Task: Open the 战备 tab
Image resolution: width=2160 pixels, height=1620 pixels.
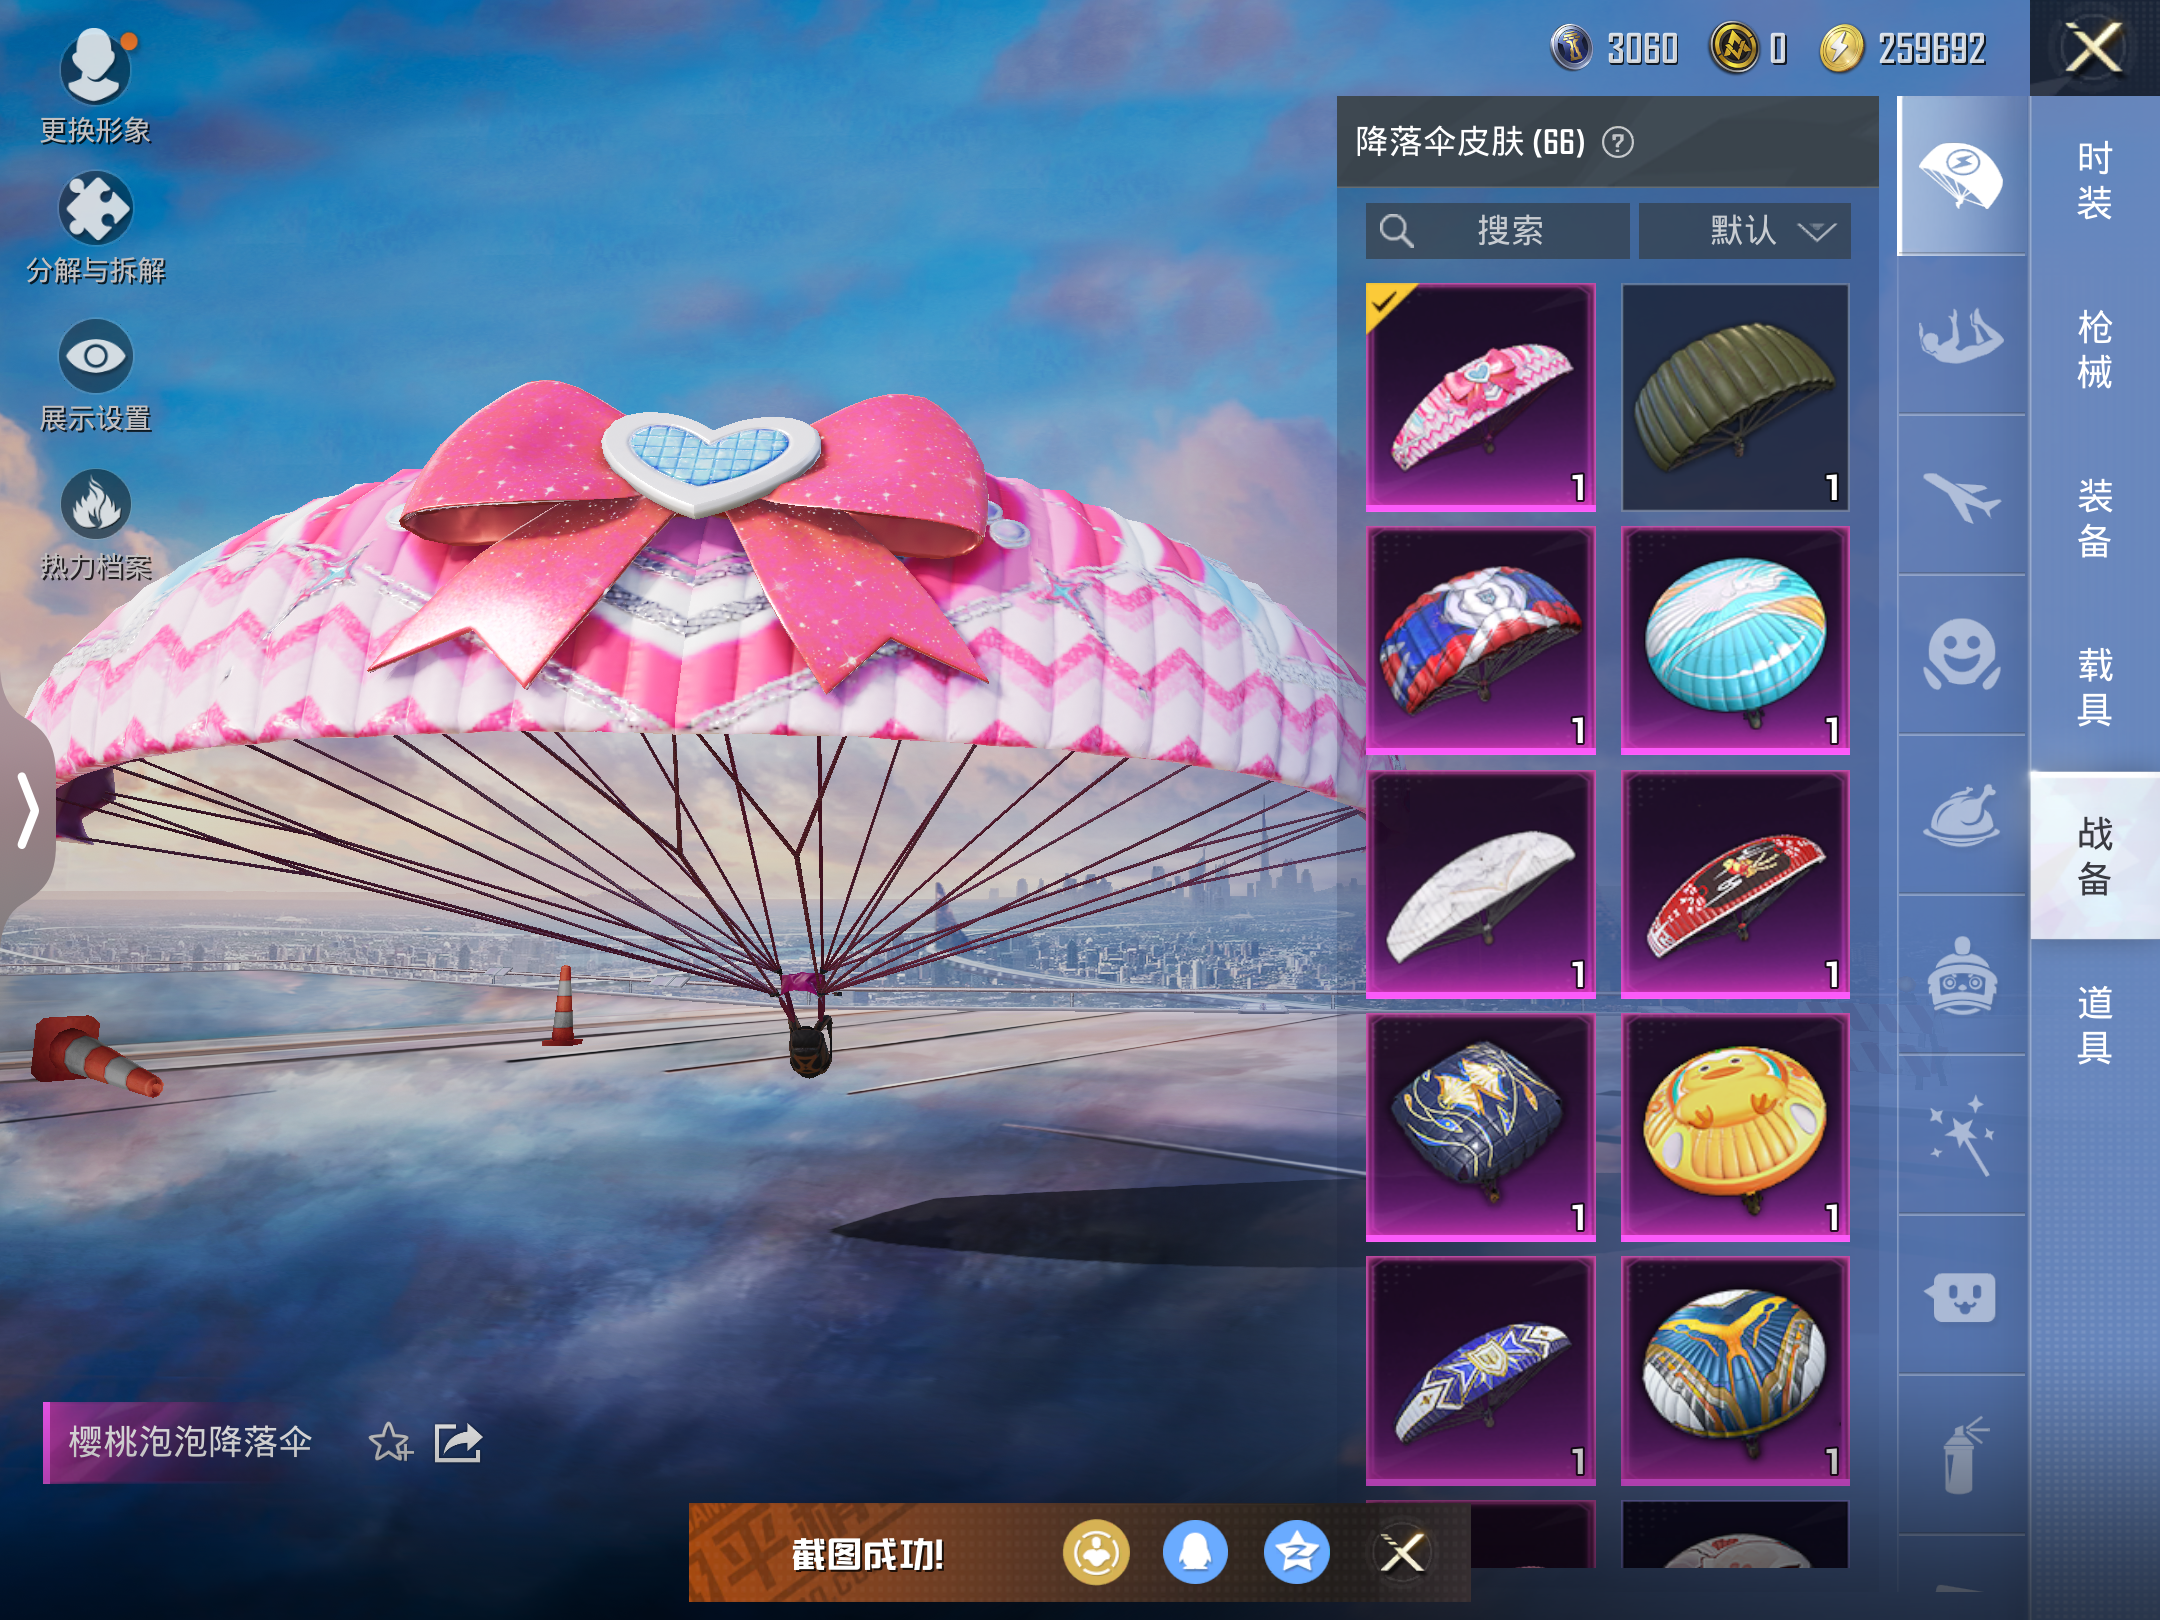Action: (x=2095, y=856)
